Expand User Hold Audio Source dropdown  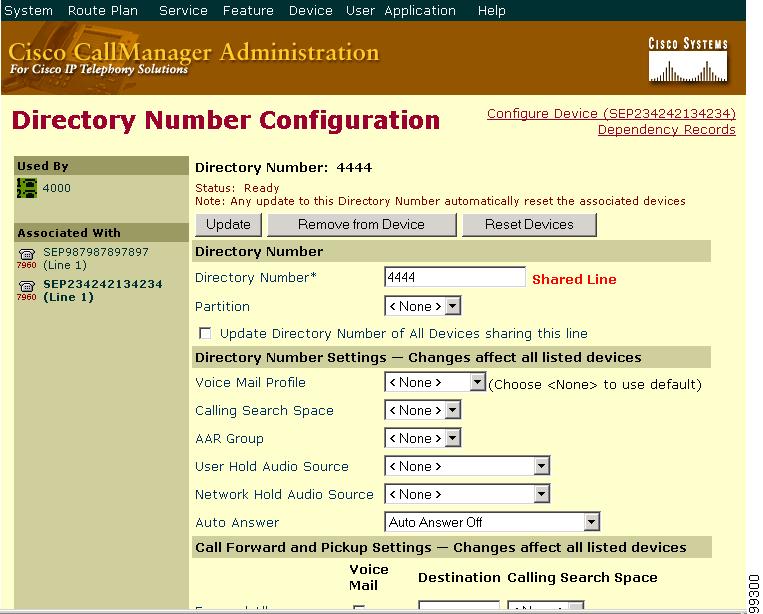pos(467,466)
